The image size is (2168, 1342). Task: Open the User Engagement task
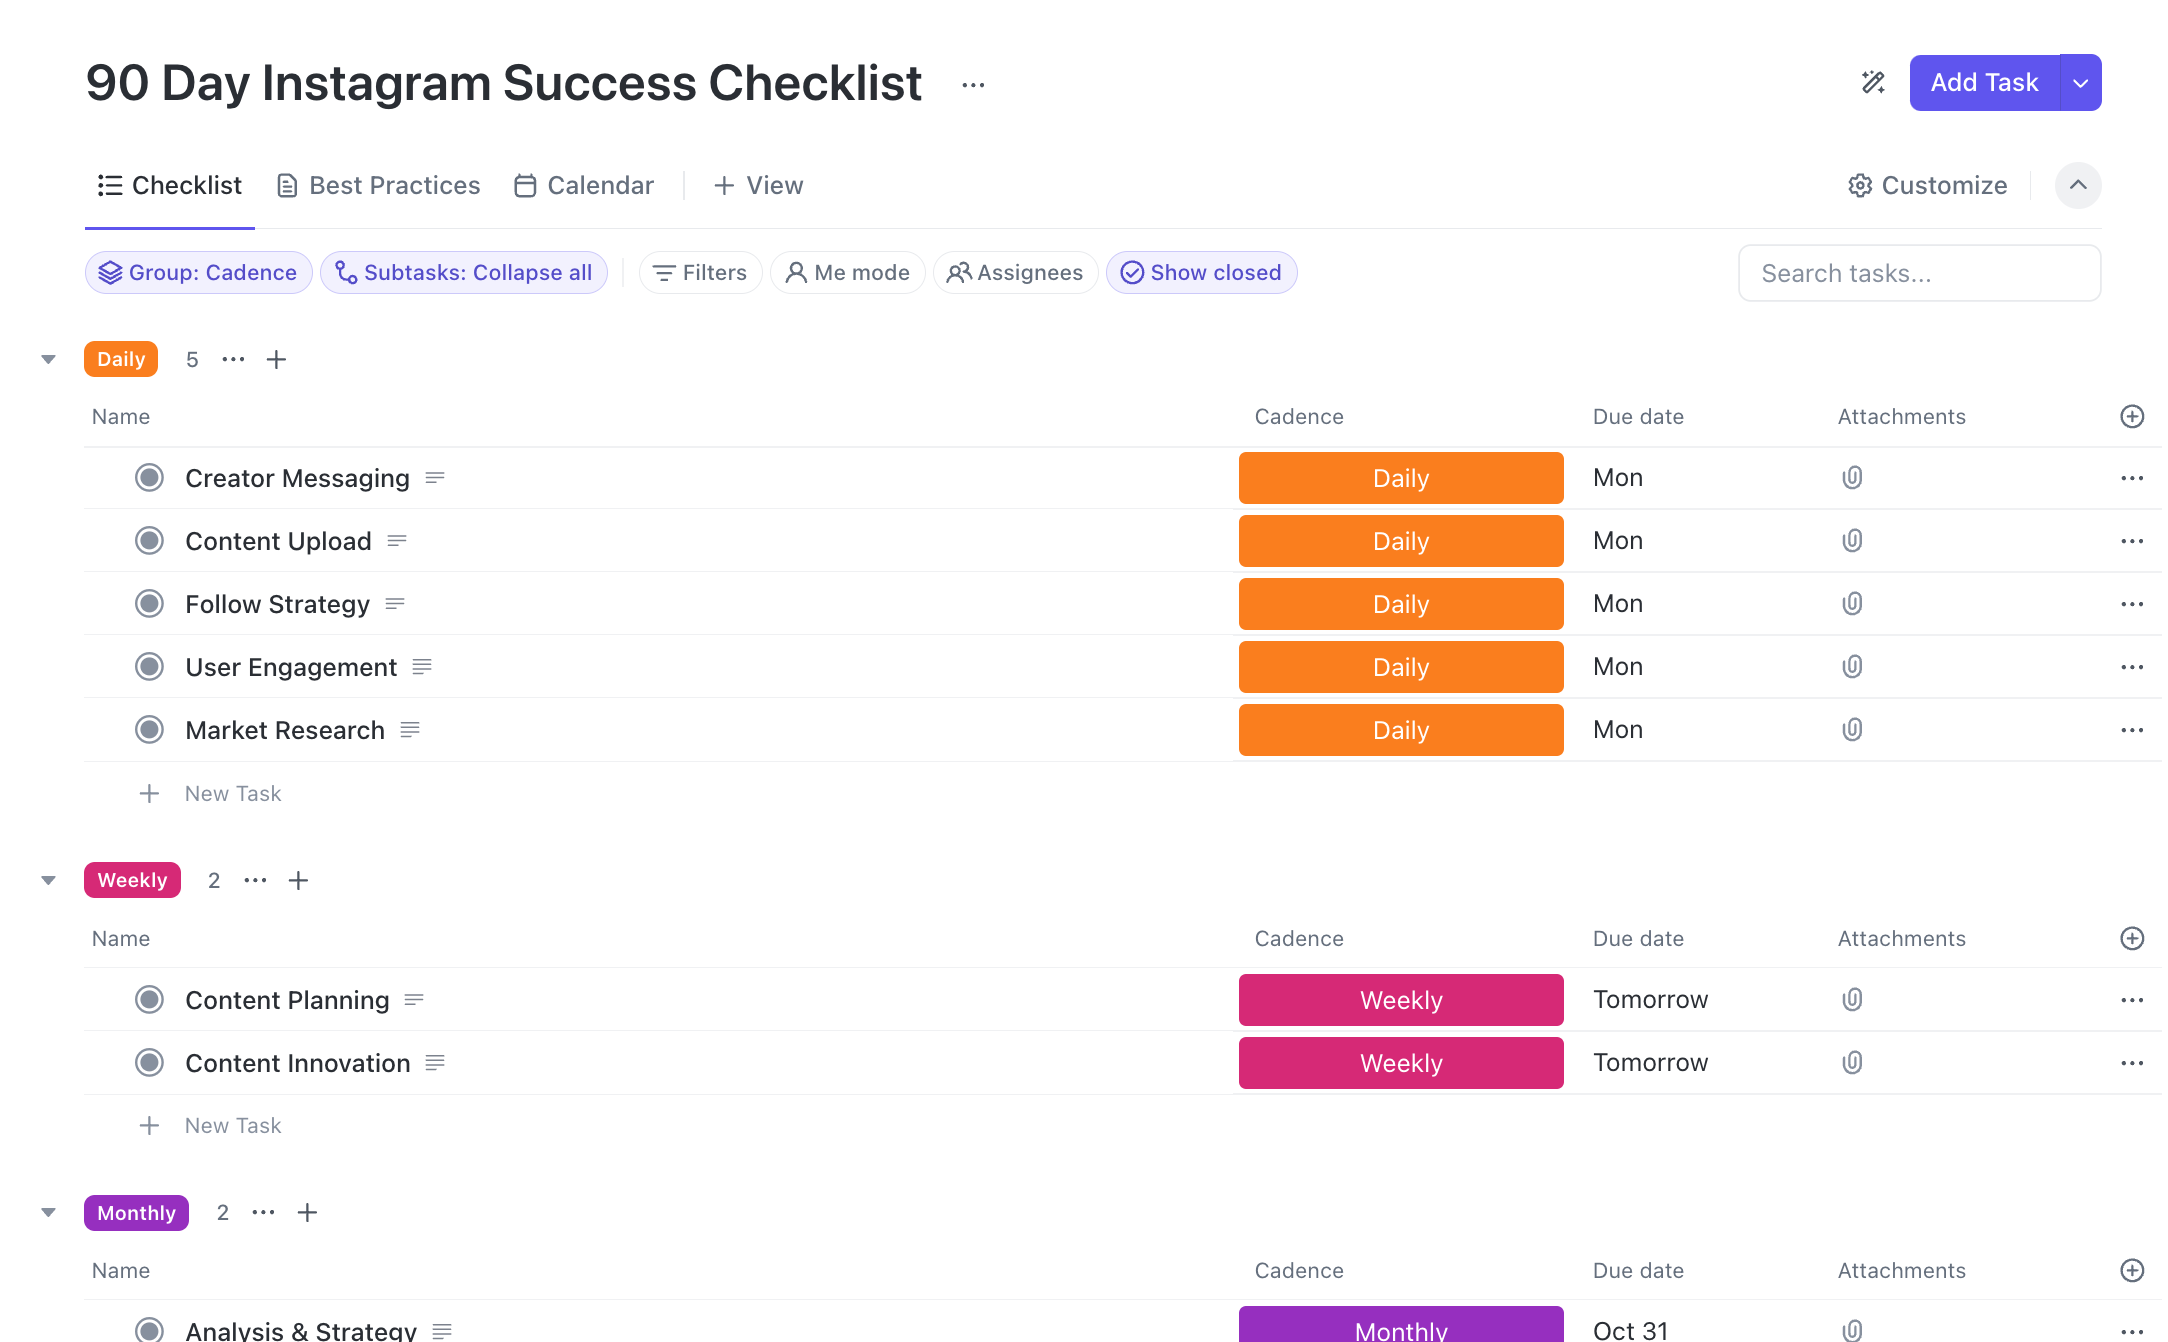coord(291,667)
